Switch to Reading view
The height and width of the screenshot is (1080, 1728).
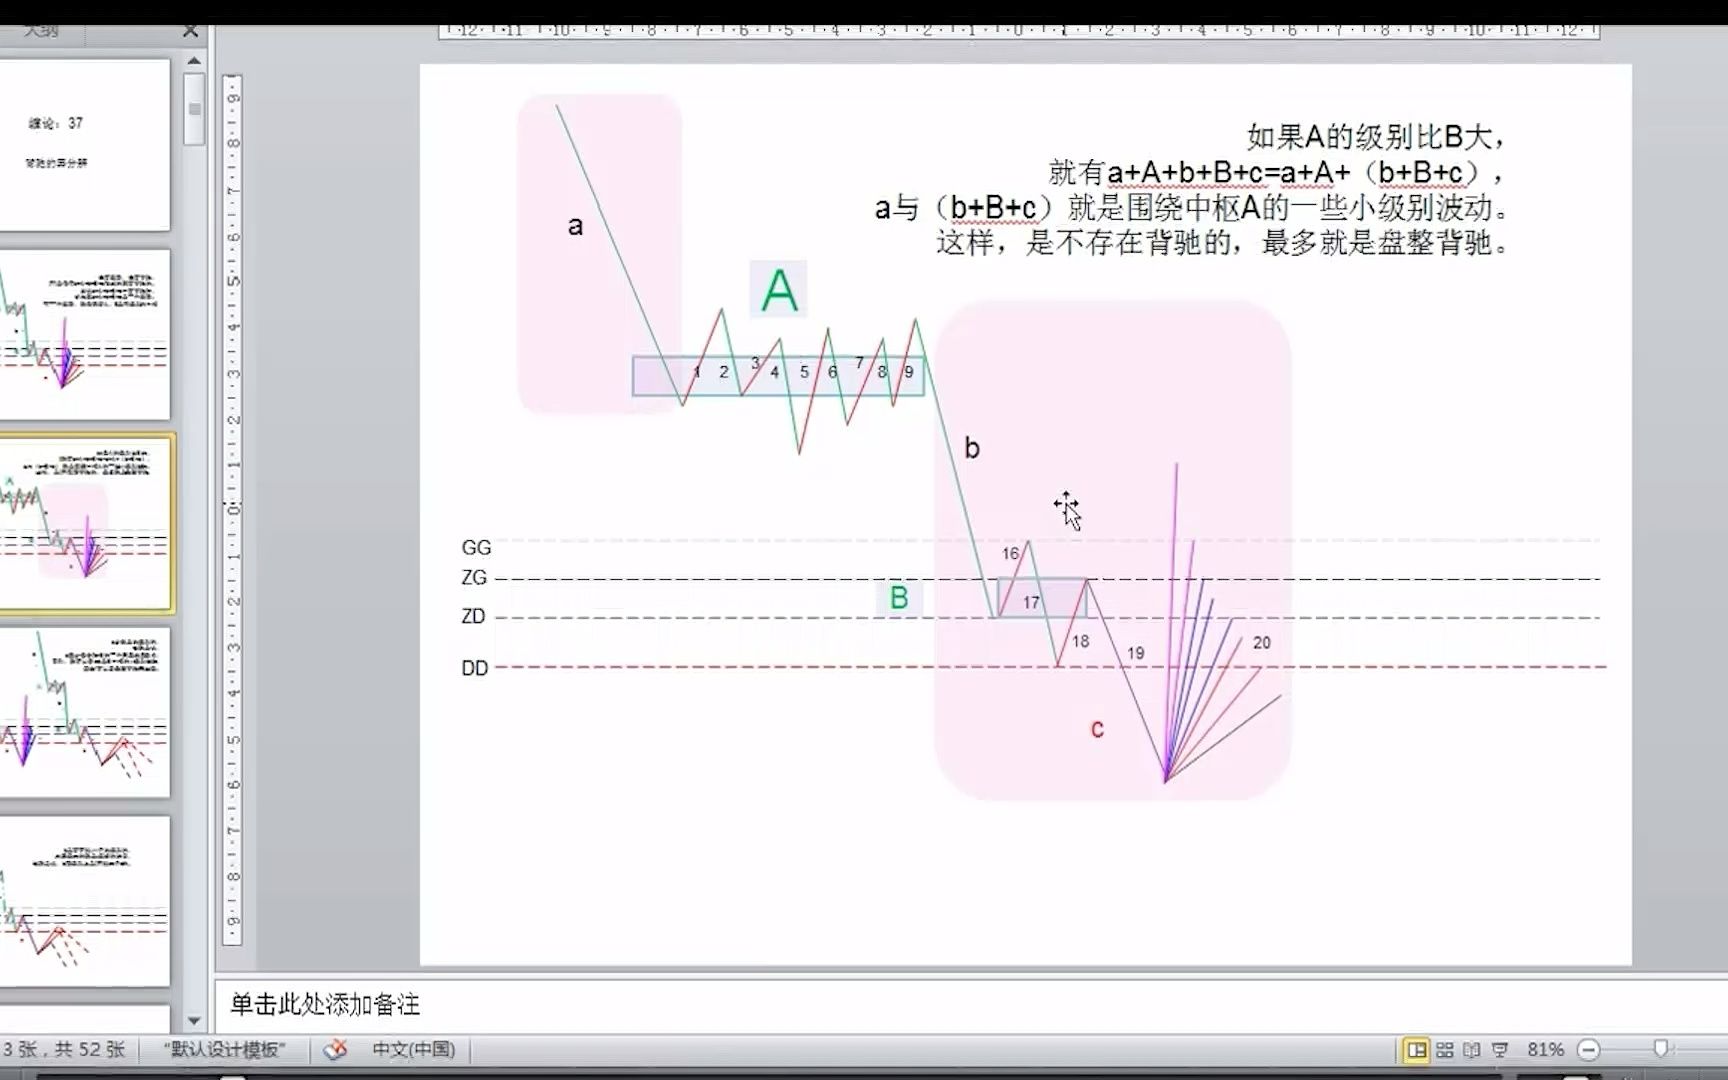1472,1049
